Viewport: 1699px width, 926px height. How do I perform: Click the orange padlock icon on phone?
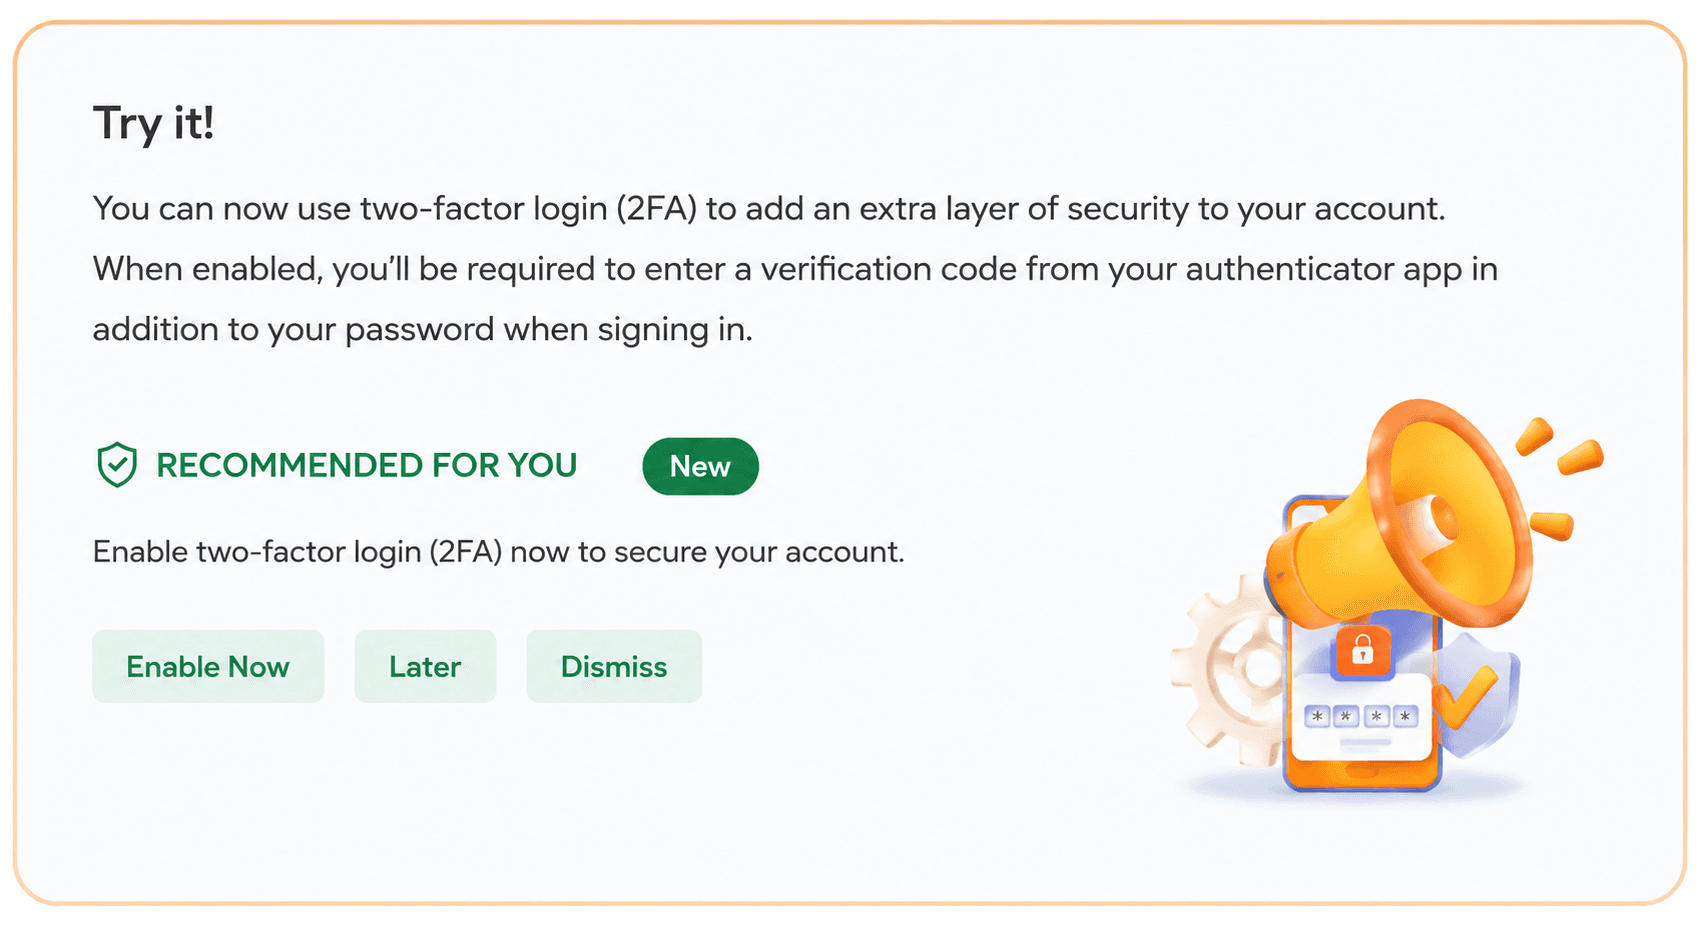1362,651
